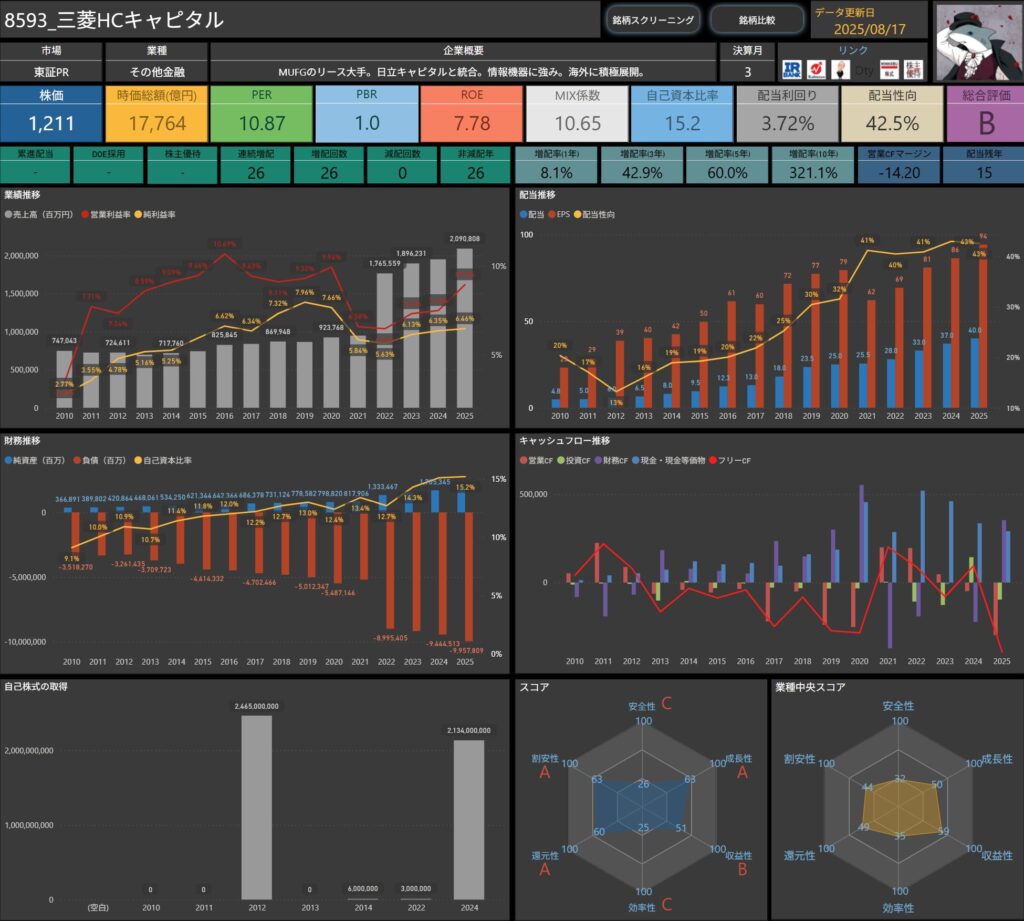Click the その他金融 industry cell
Image resolution: width=1024 pixels, height=921 pixels.
[157, 72]
